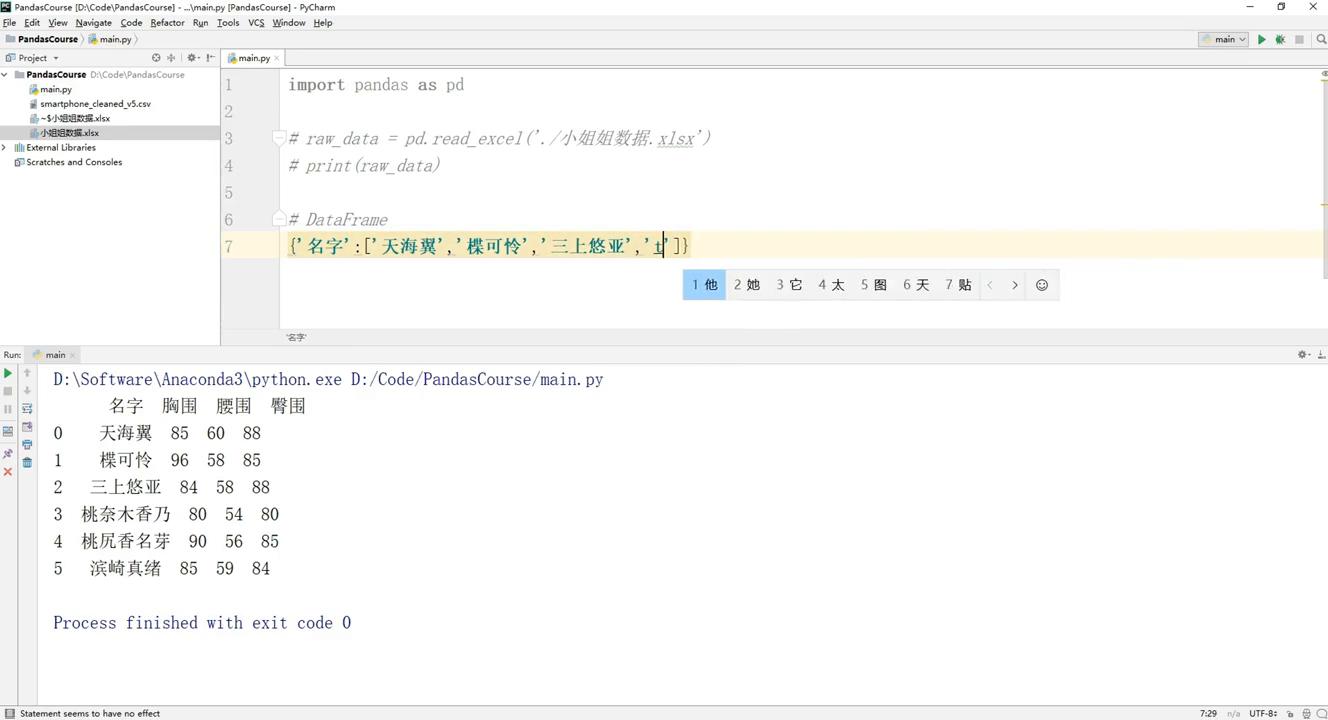Screen dimensions: 1328x720
Task: Clear the console with the trash icon
Action: [x=27, y=463]
